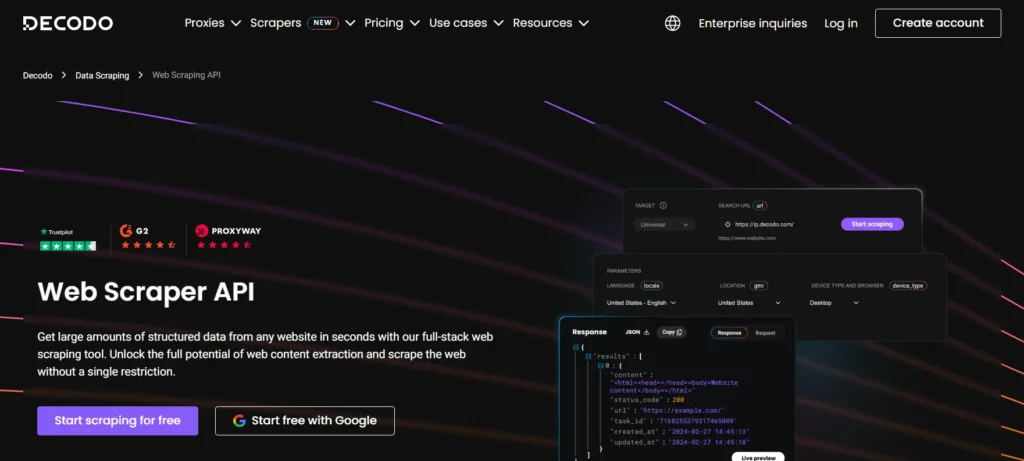Open the Scrapers menu
This screenshot has width=1024, height=461.
coord(302,23)
